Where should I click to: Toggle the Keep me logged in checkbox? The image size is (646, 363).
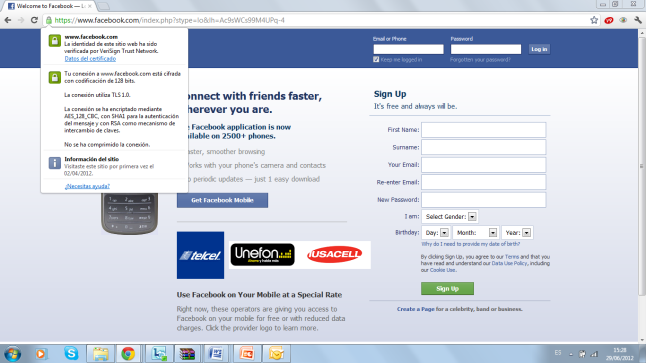[x=376, y=59]
